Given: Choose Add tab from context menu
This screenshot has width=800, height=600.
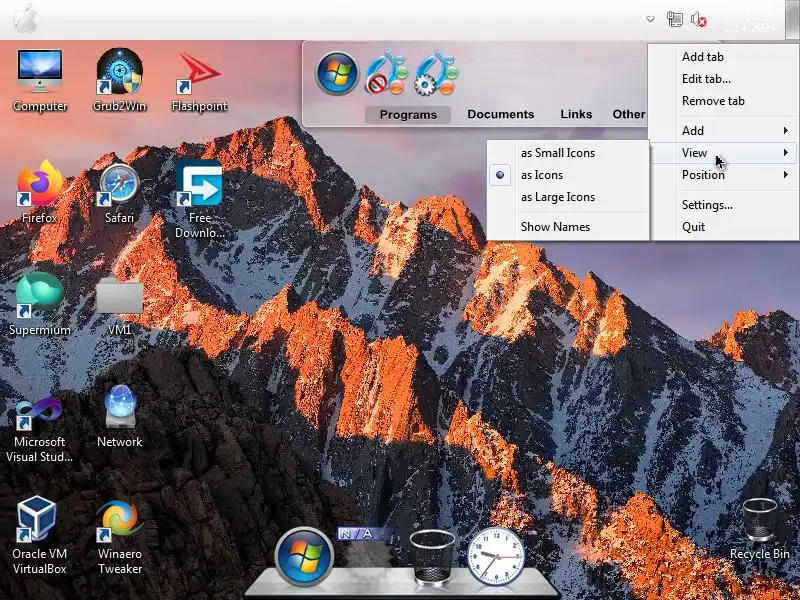Looking at the screenshot, I should coord(723,57).
